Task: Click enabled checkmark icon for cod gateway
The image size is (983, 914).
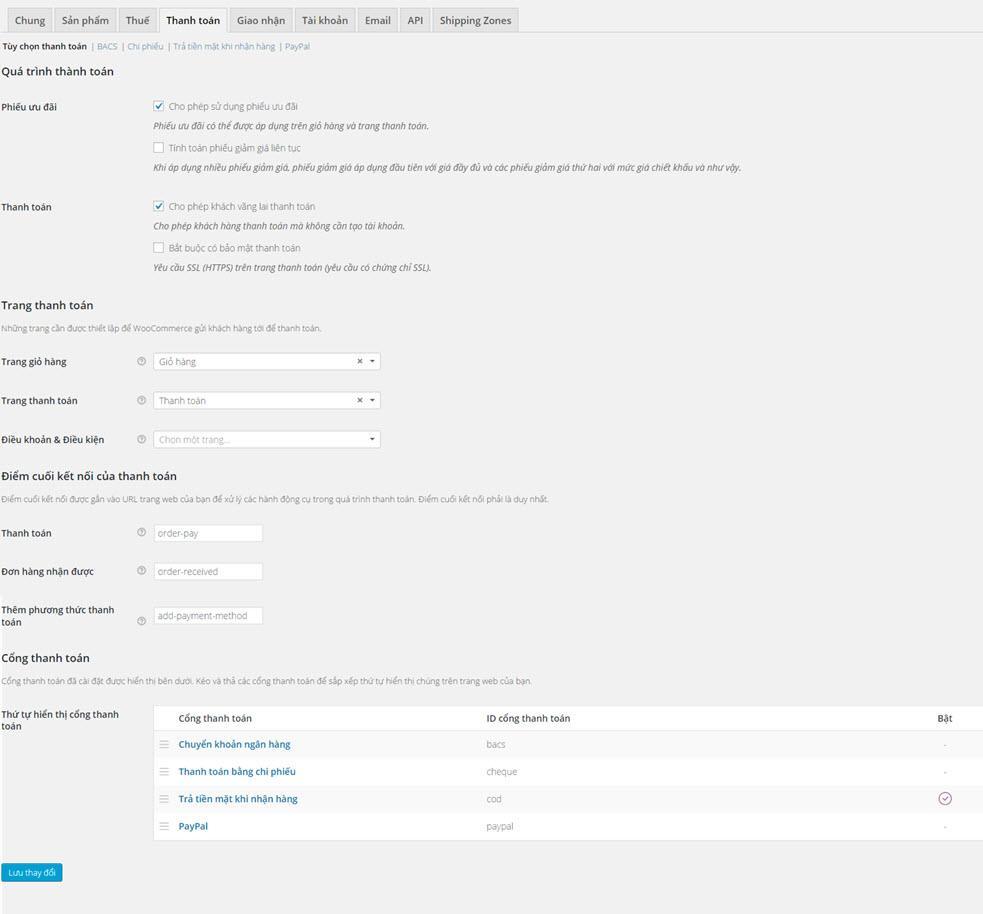Action: [944, 799]
